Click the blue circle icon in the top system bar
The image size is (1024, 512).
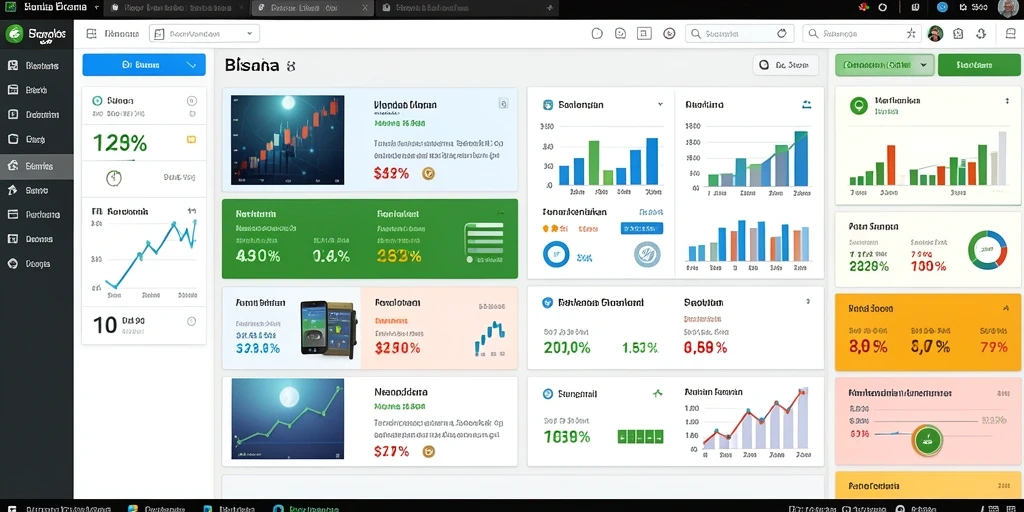coord(942,7)
